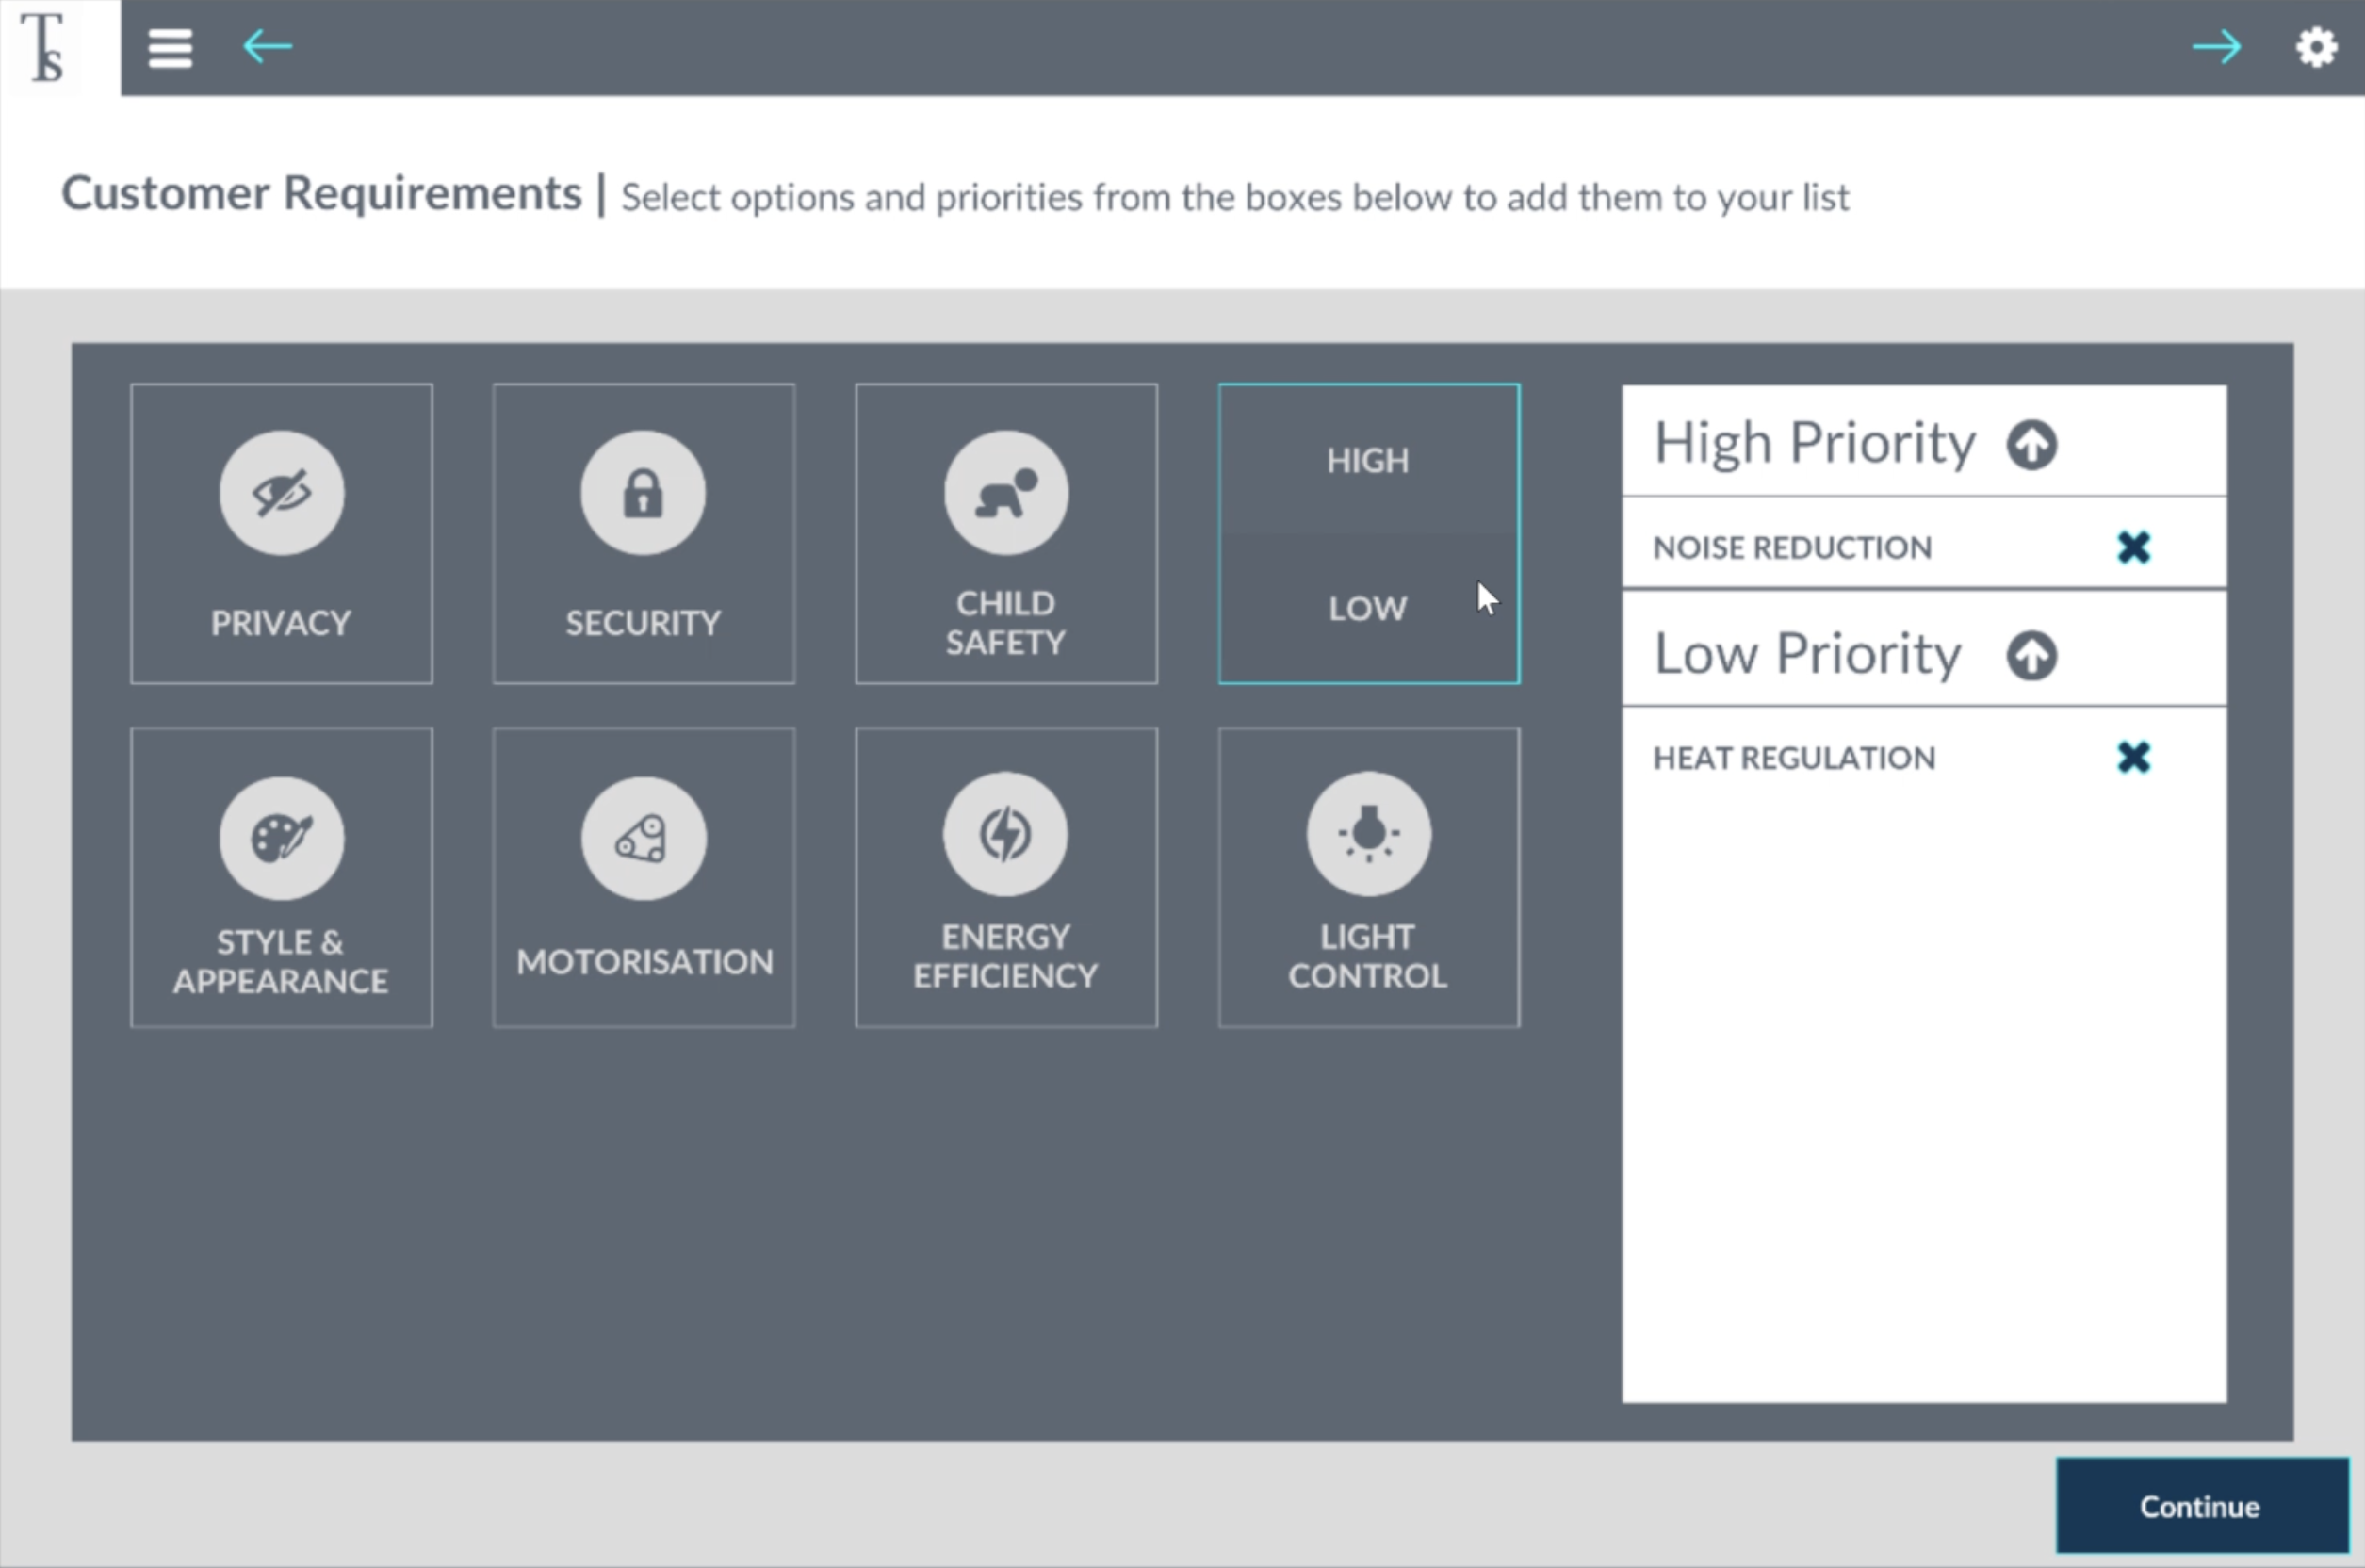Select the Energy Efficiency lightning icon
Viewport: 2365px width, 1568px height.
point(1006,834)
